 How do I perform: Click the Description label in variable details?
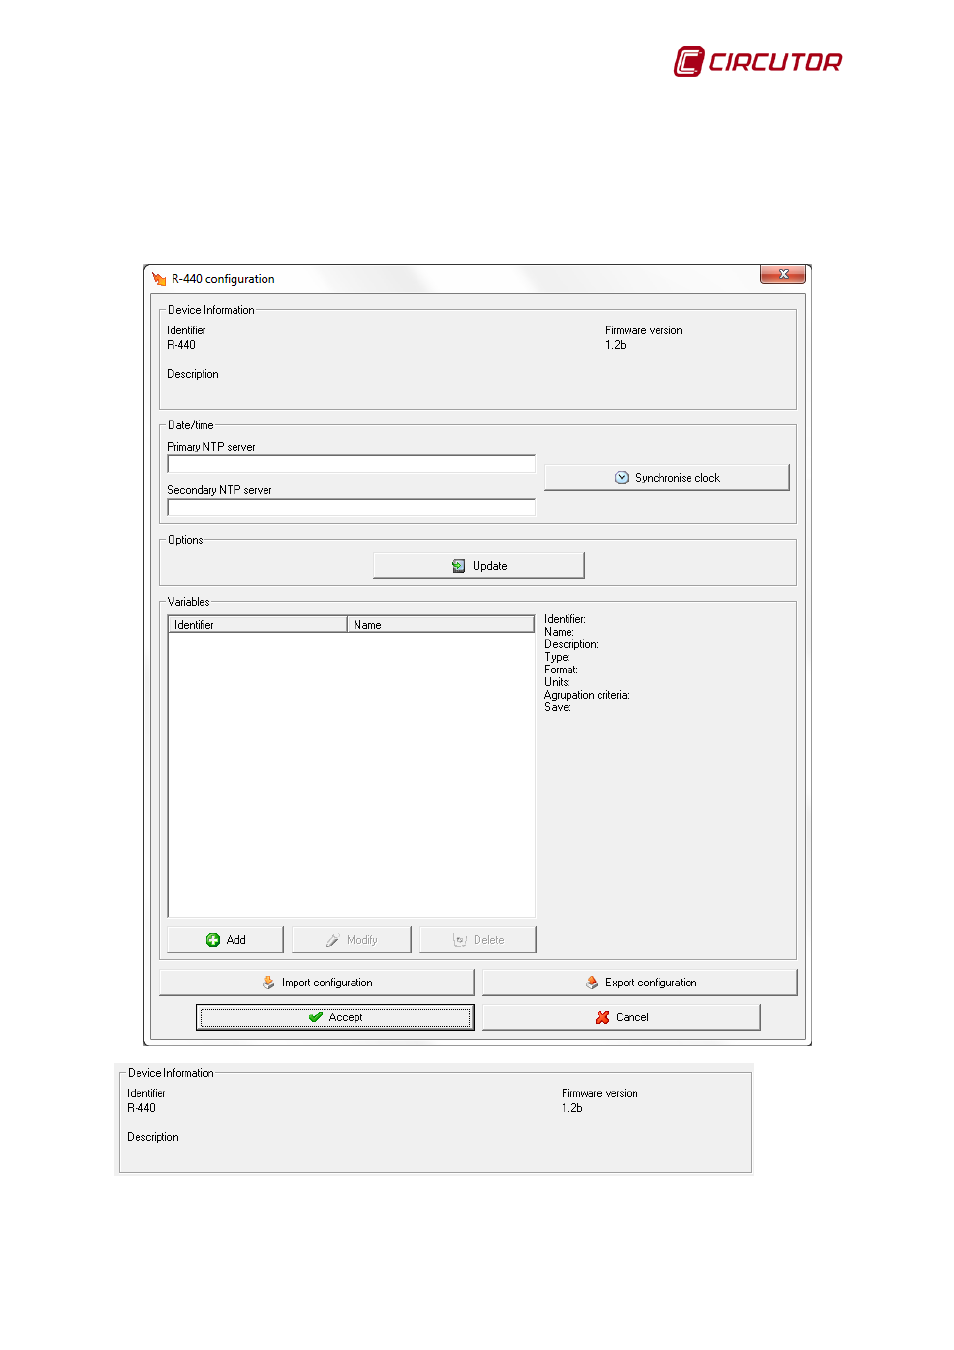pos(571,644)
